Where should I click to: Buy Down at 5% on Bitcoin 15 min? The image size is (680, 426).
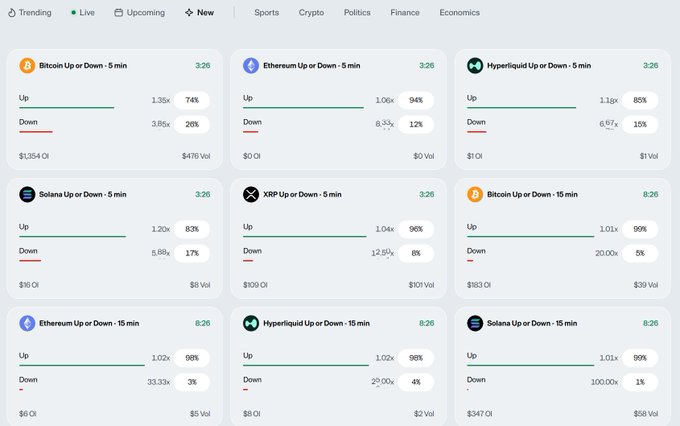point(640,253)
